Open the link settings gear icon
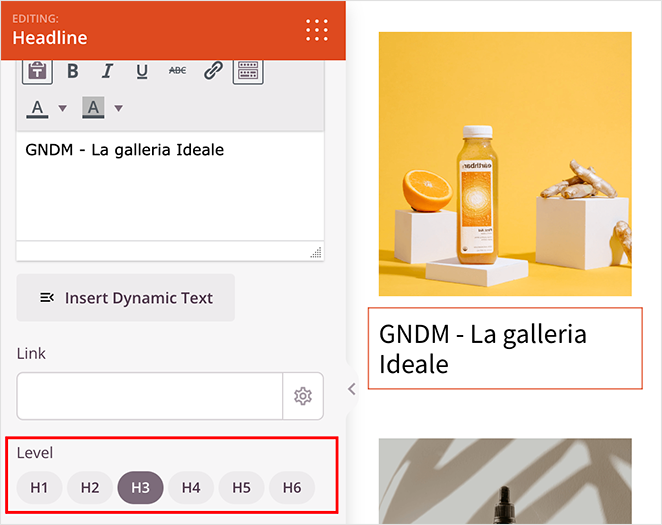 [303, 397]
